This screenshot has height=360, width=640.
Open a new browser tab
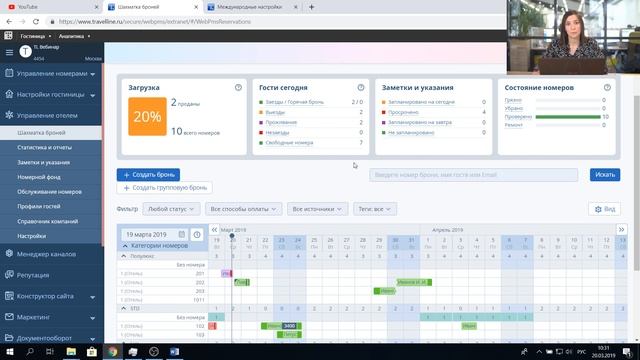[311, 7]
